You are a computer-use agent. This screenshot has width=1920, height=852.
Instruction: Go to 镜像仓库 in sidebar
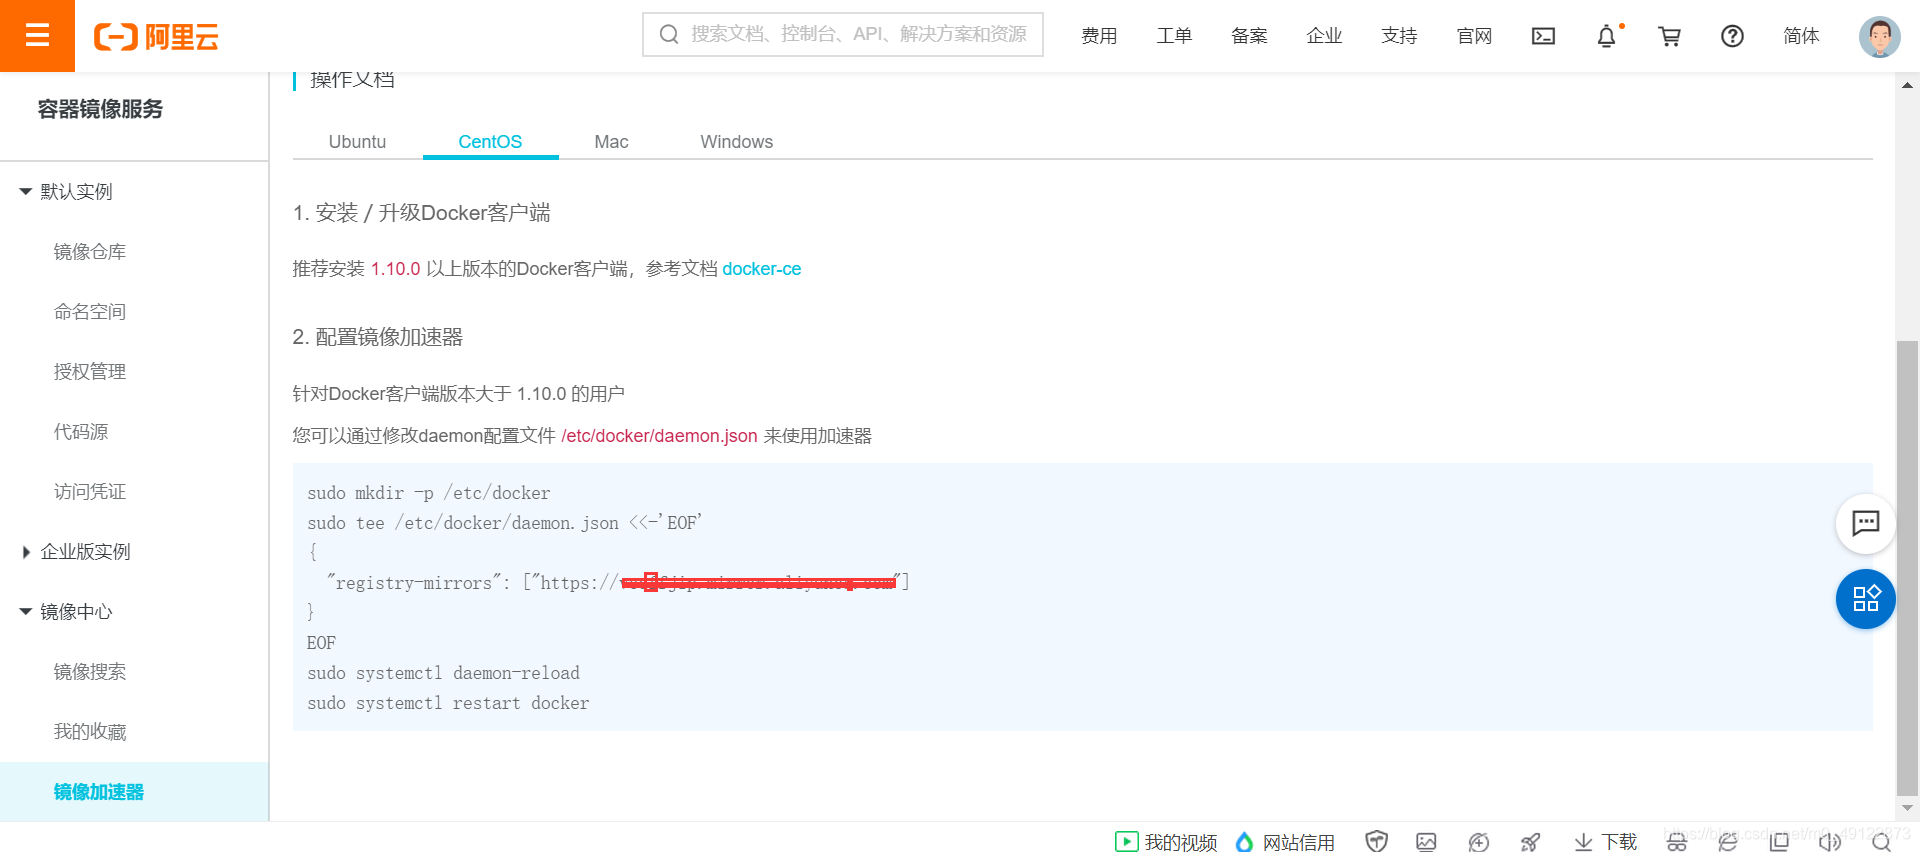point(90,252)
